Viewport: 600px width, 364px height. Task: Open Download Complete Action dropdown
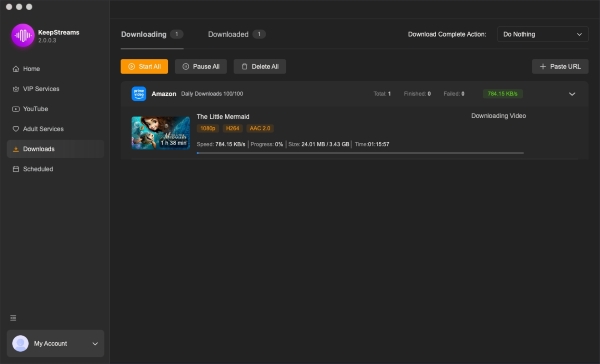pyautogui.click(x=543, y=34)
